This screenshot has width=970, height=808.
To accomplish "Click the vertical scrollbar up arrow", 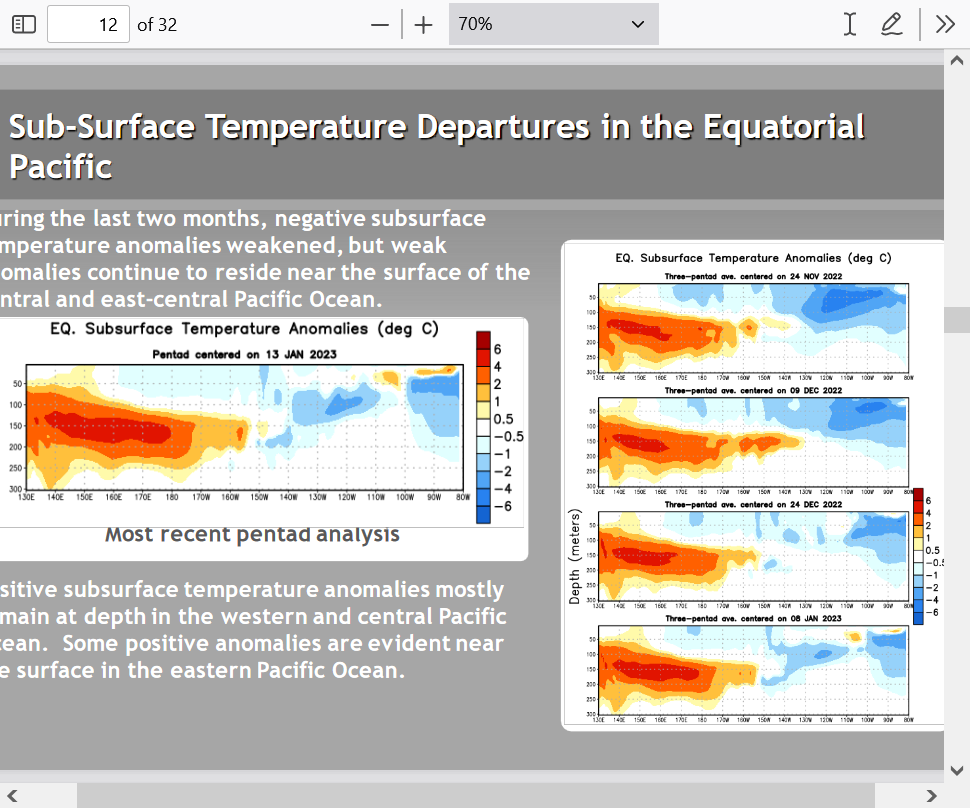I will click(x=956, y=61).
